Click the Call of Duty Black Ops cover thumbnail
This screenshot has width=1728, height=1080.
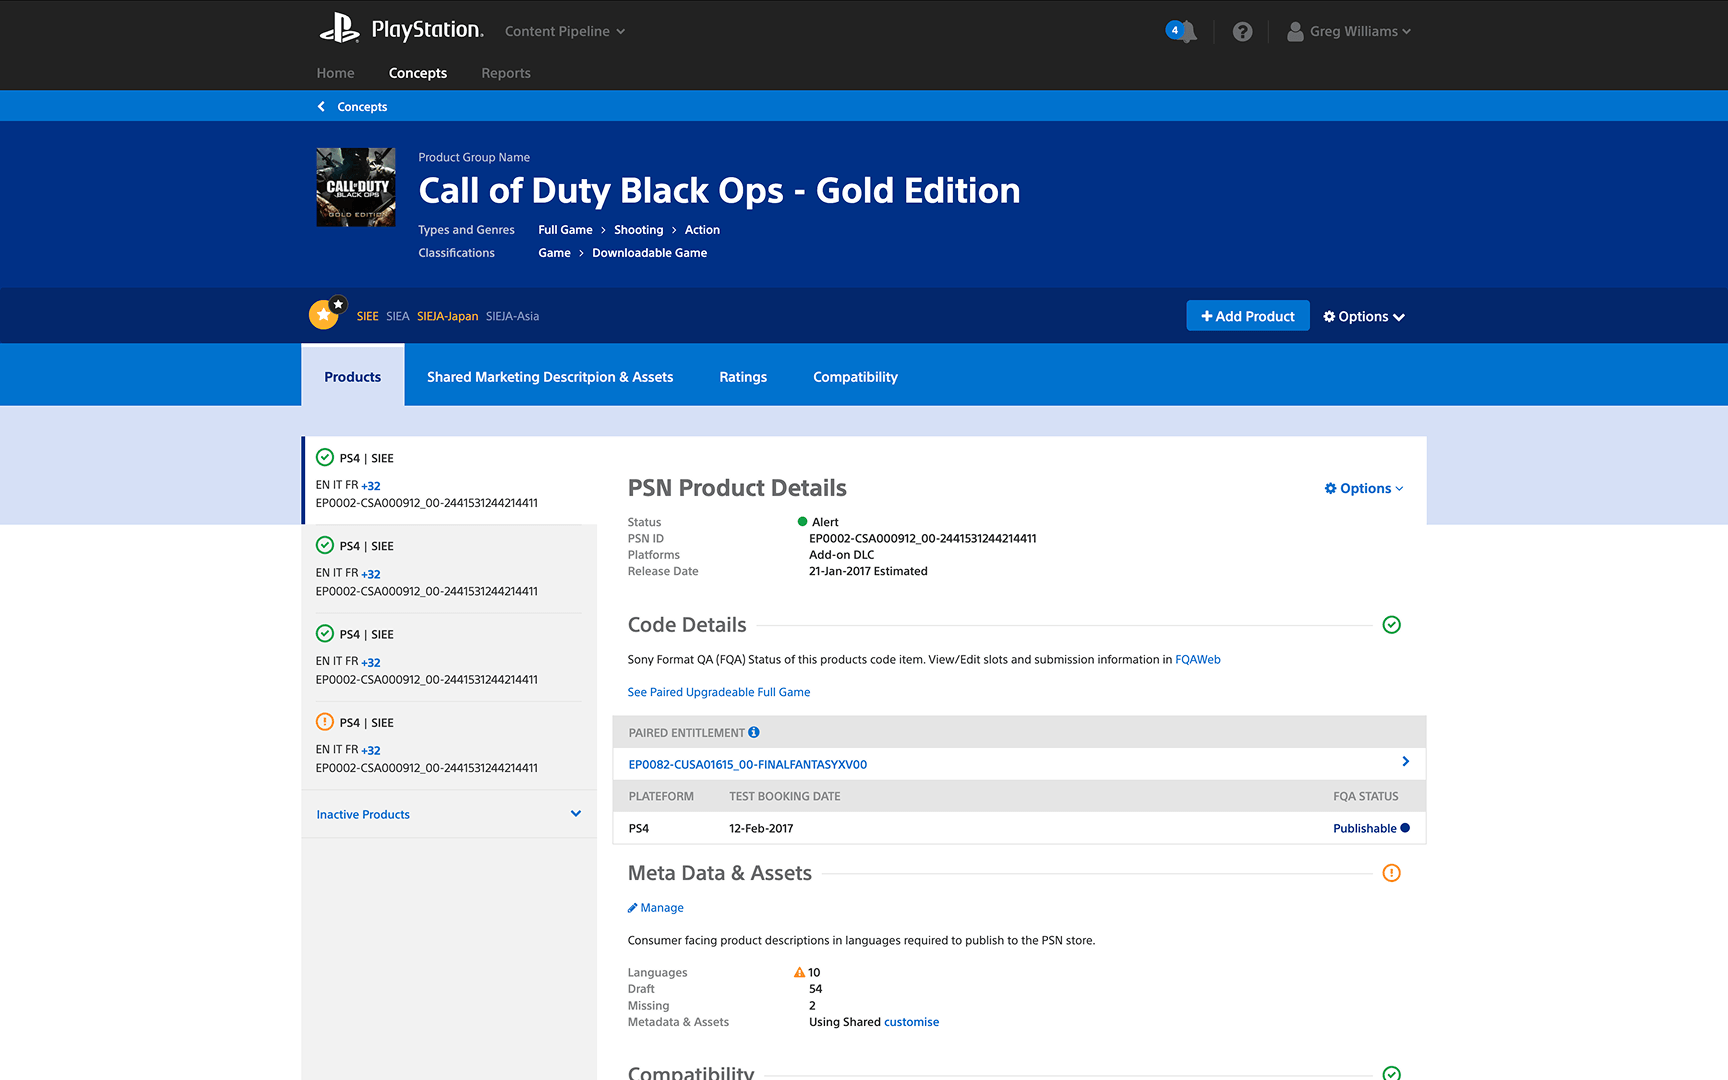356,187
